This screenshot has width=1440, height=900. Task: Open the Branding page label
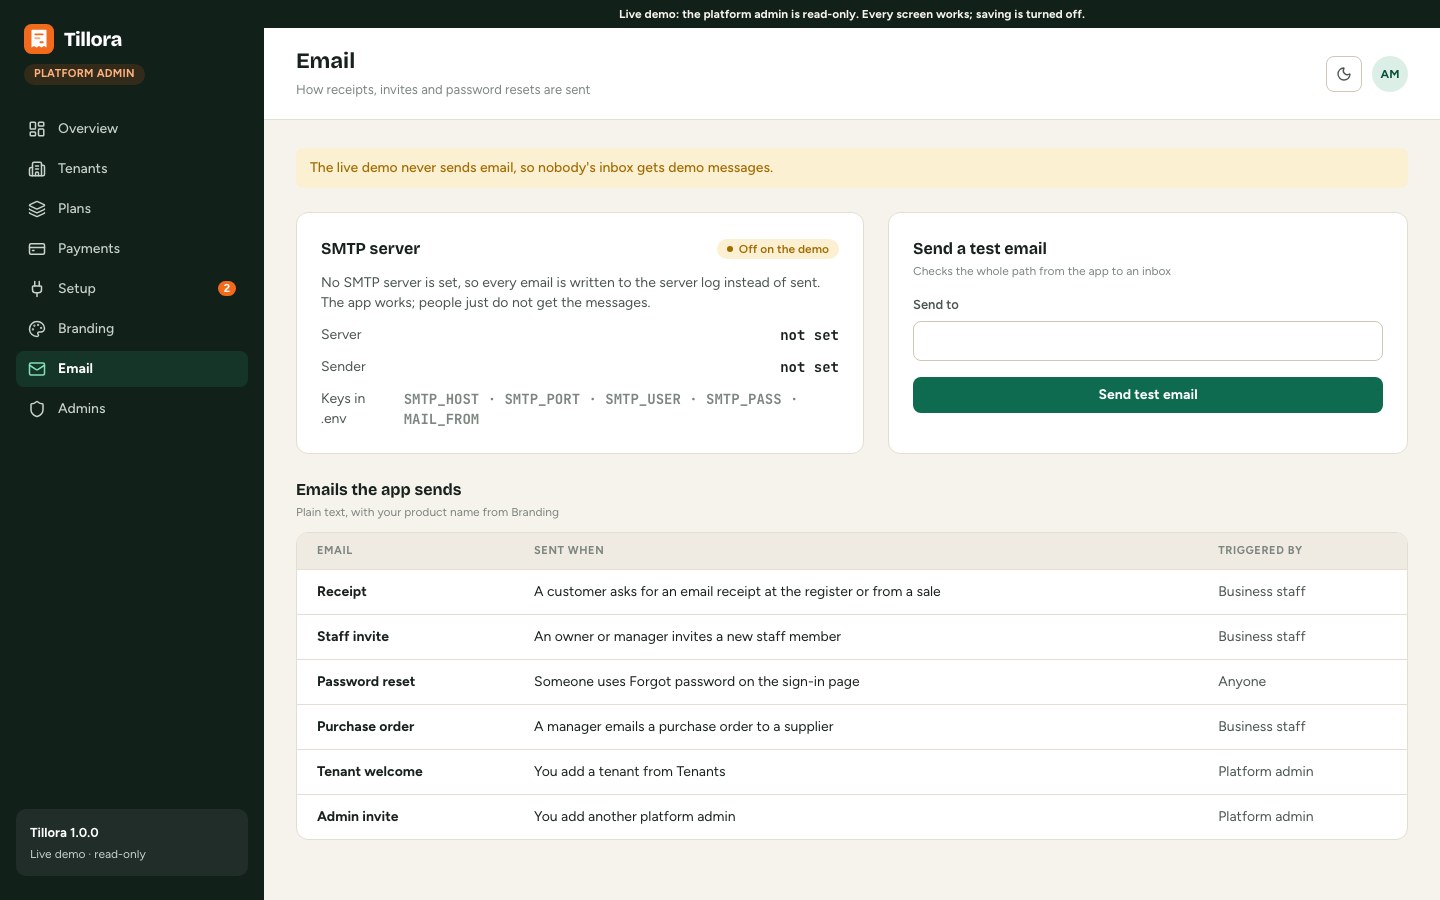click(x=86, y=328)
